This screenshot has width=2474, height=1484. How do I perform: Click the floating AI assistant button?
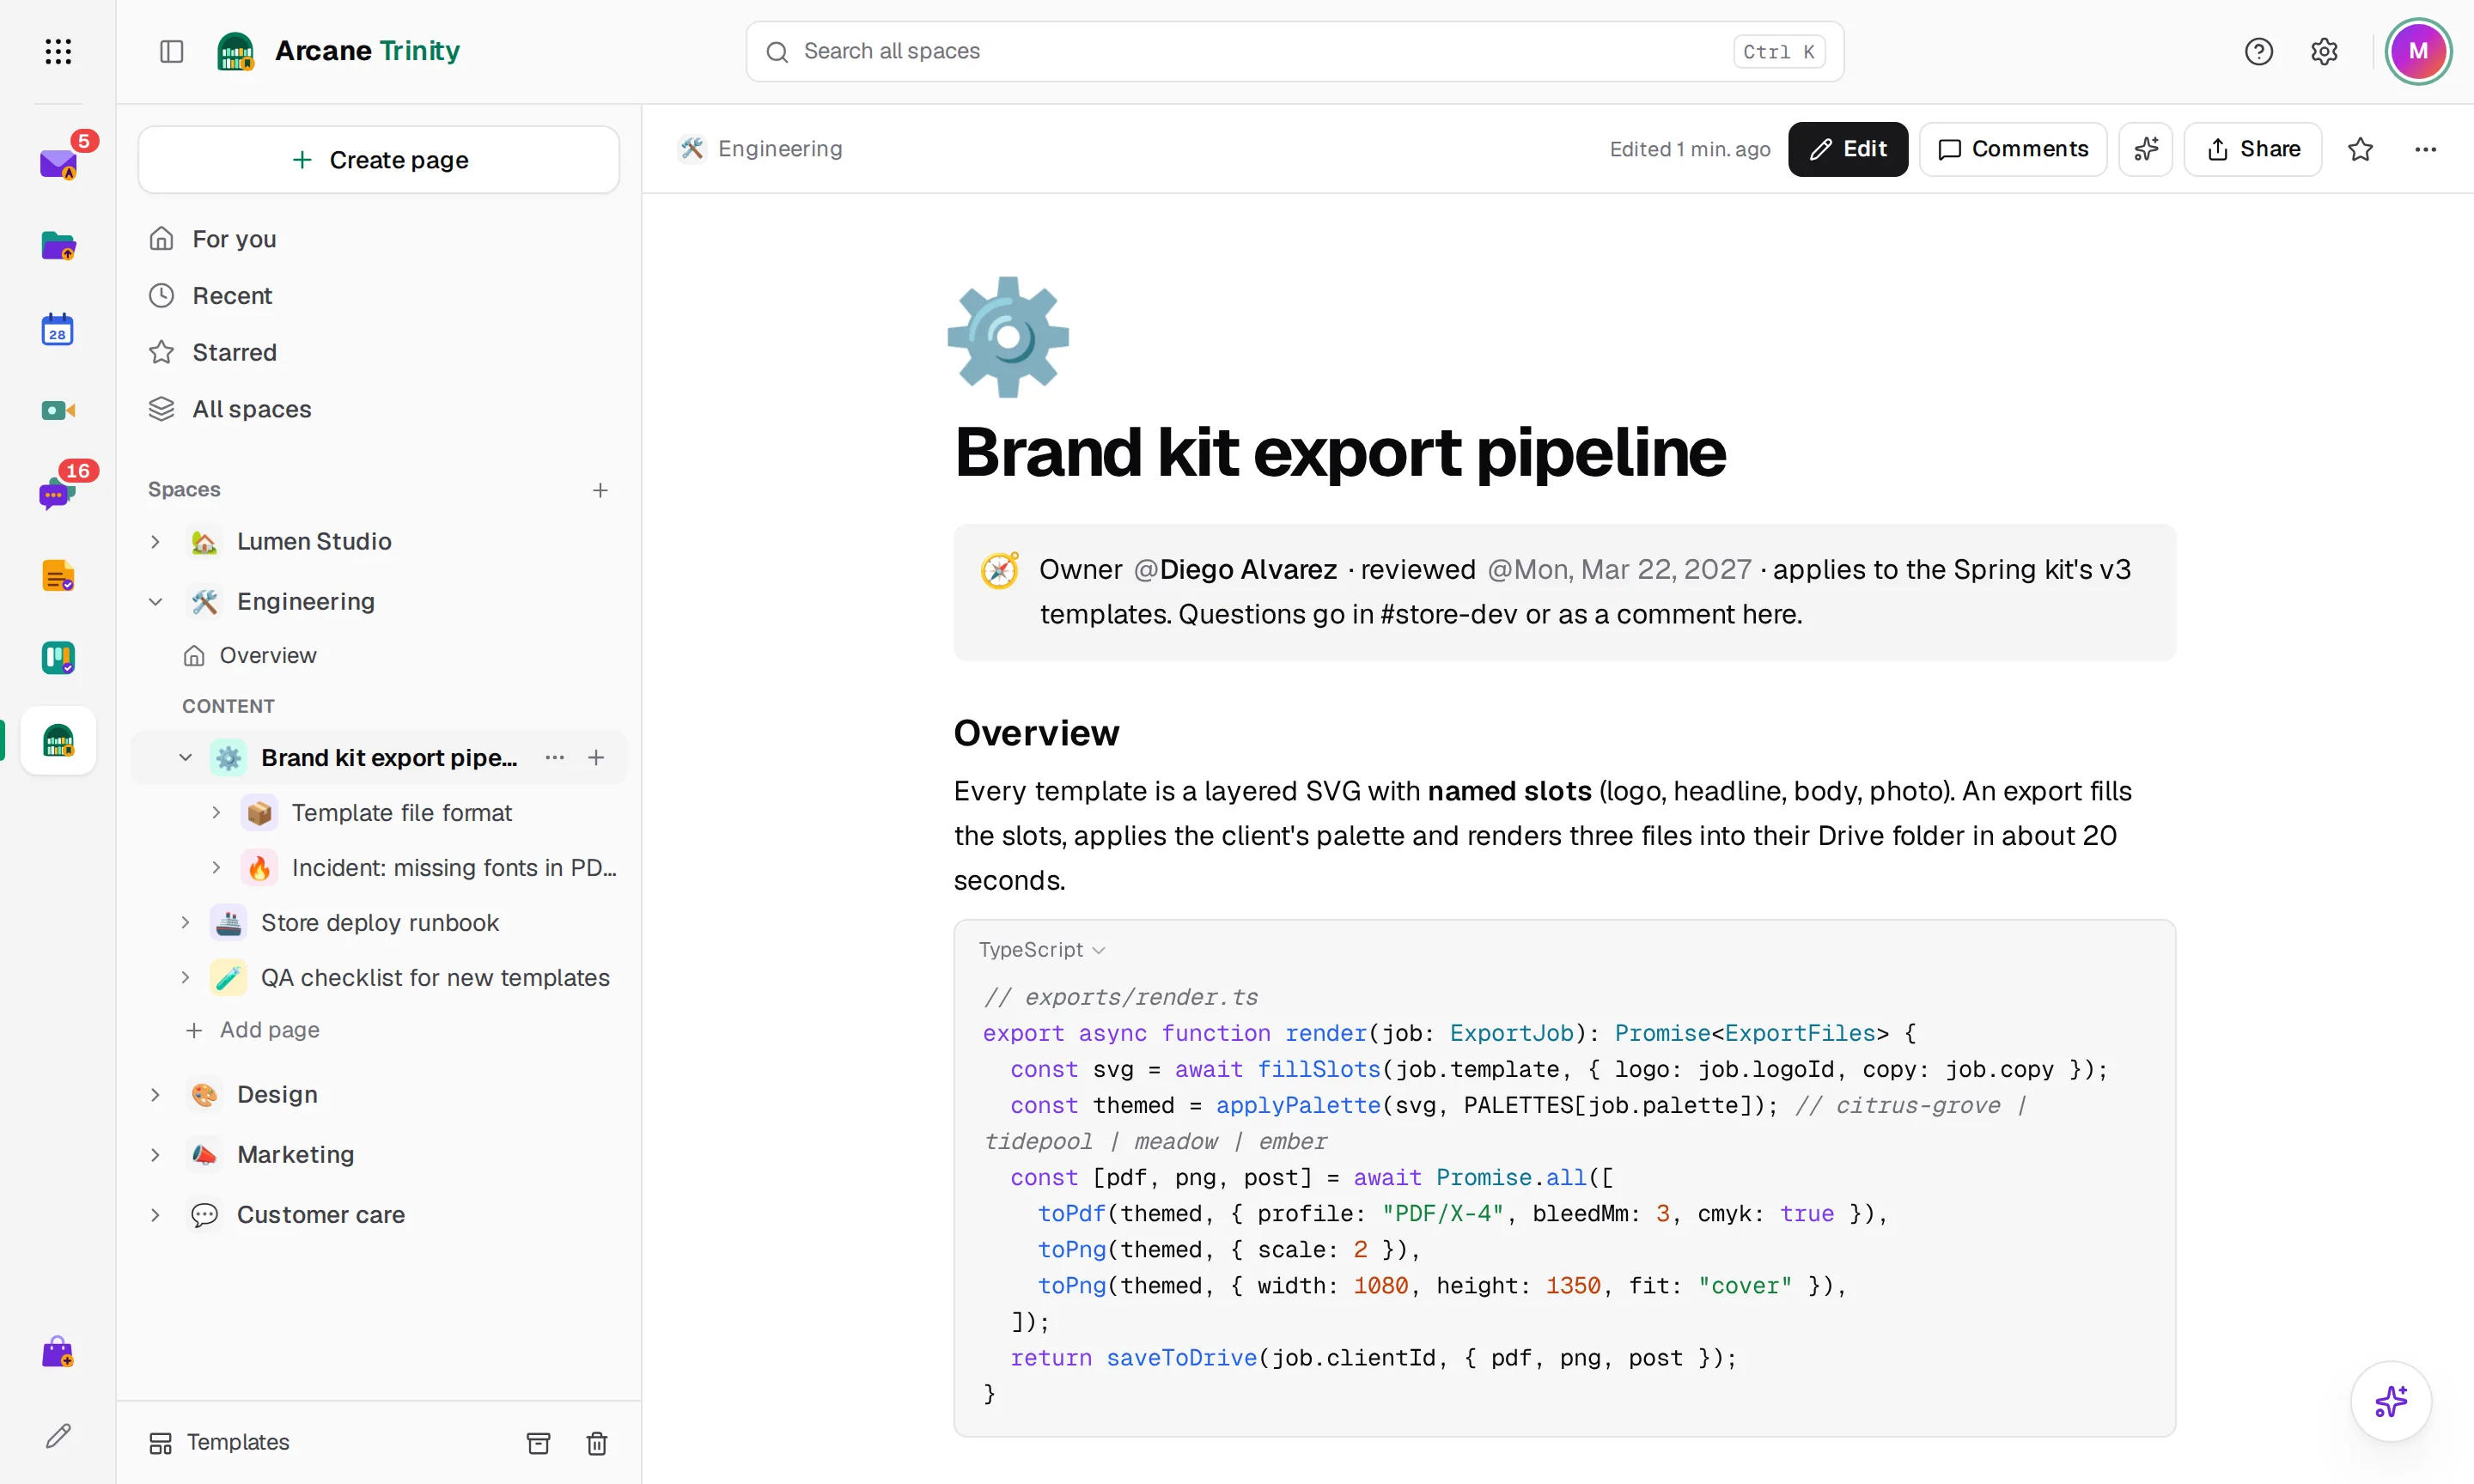pos(2390,1401)
